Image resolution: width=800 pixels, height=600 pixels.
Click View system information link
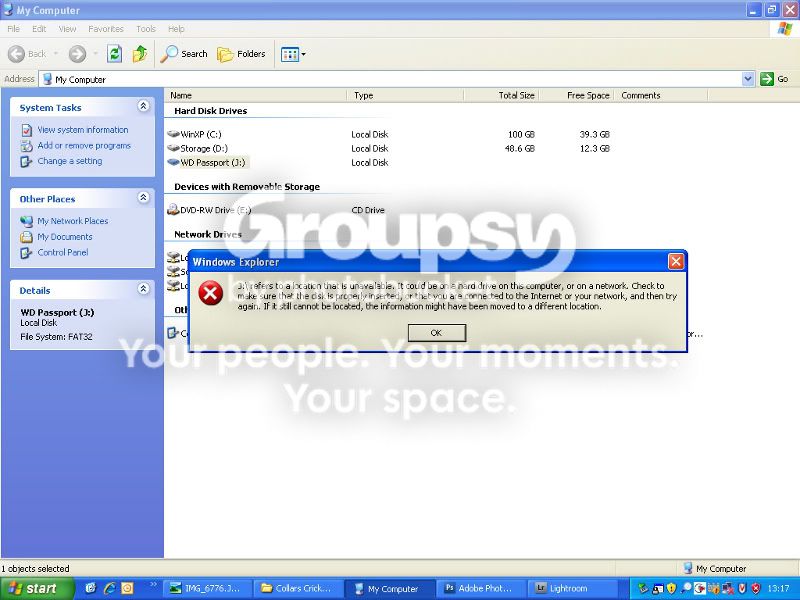(x=83, y=130)
